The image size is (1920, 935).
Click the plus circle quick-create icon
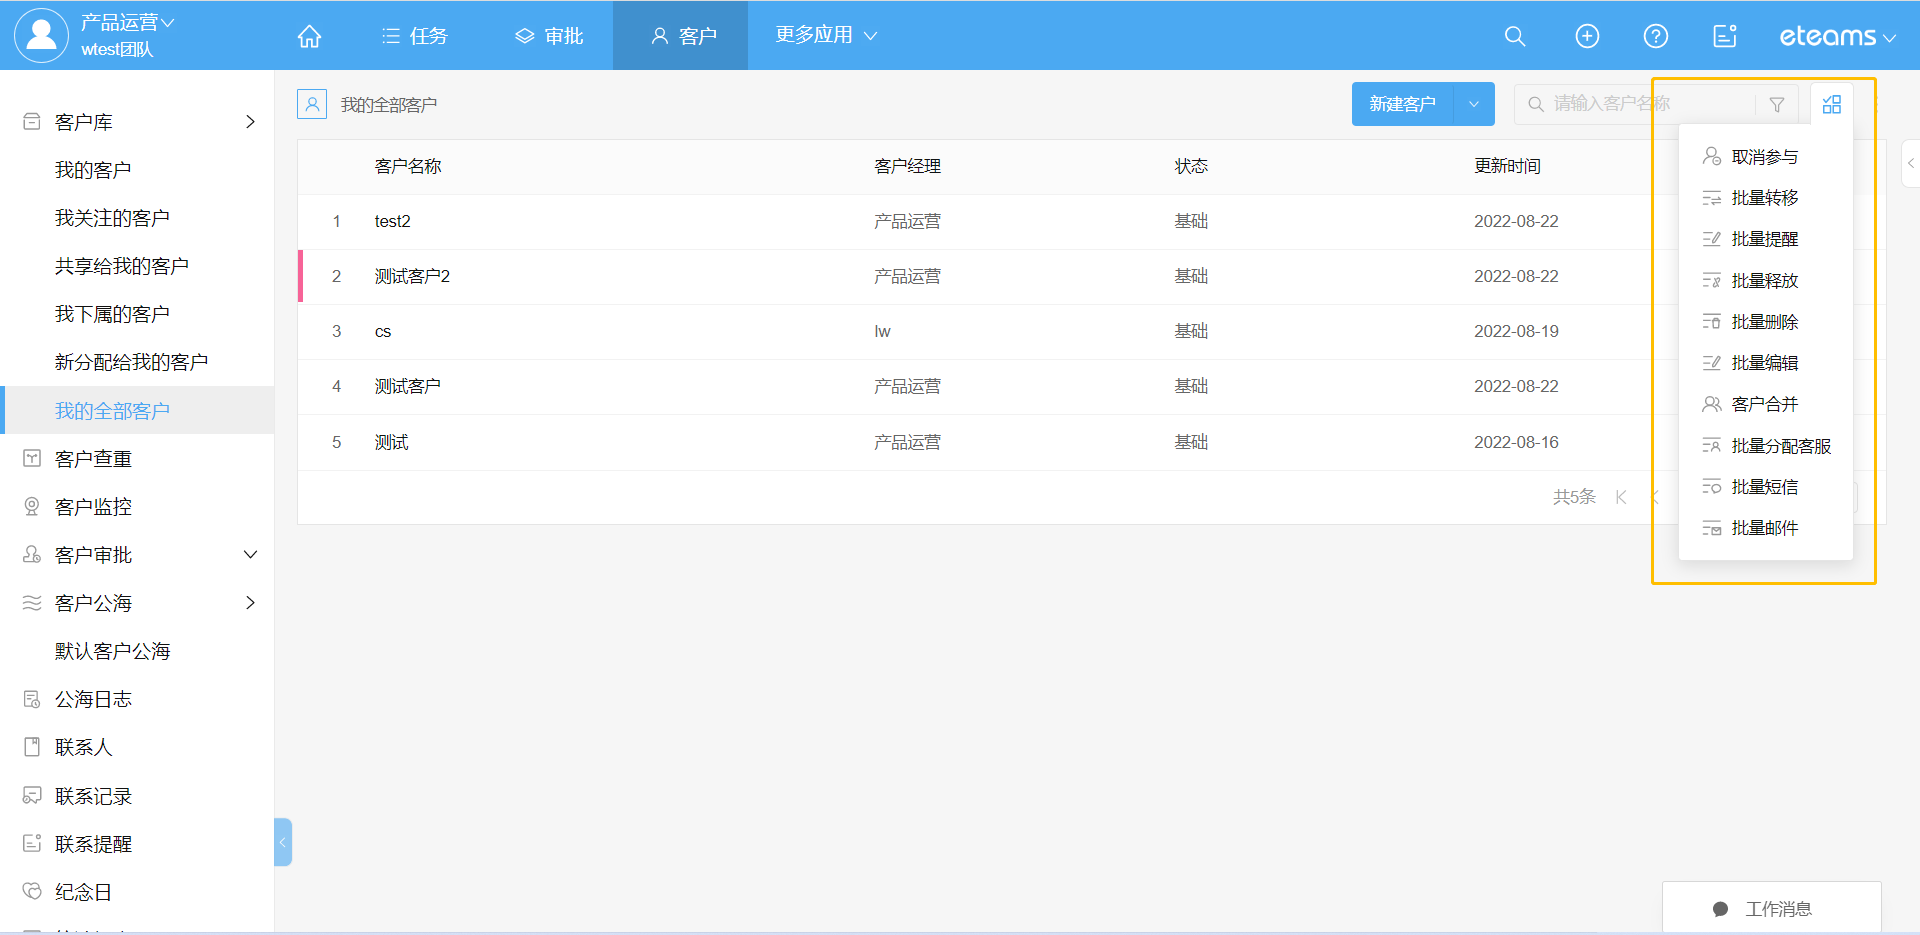click(x=1587, y=37)
